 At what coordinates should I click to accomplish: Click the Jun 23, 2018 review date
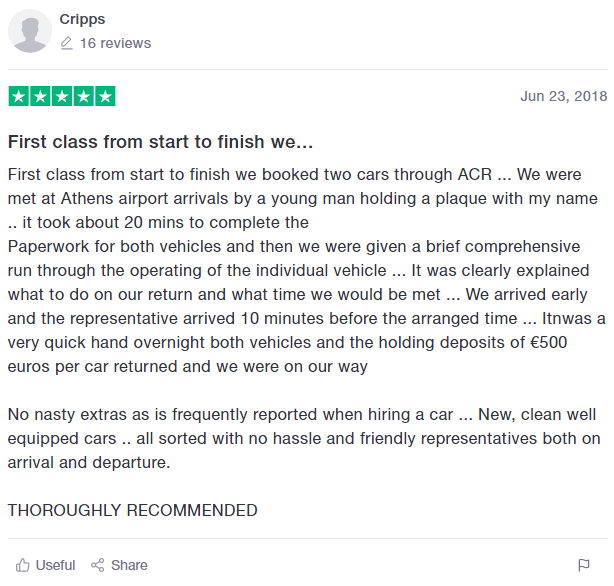563,96
